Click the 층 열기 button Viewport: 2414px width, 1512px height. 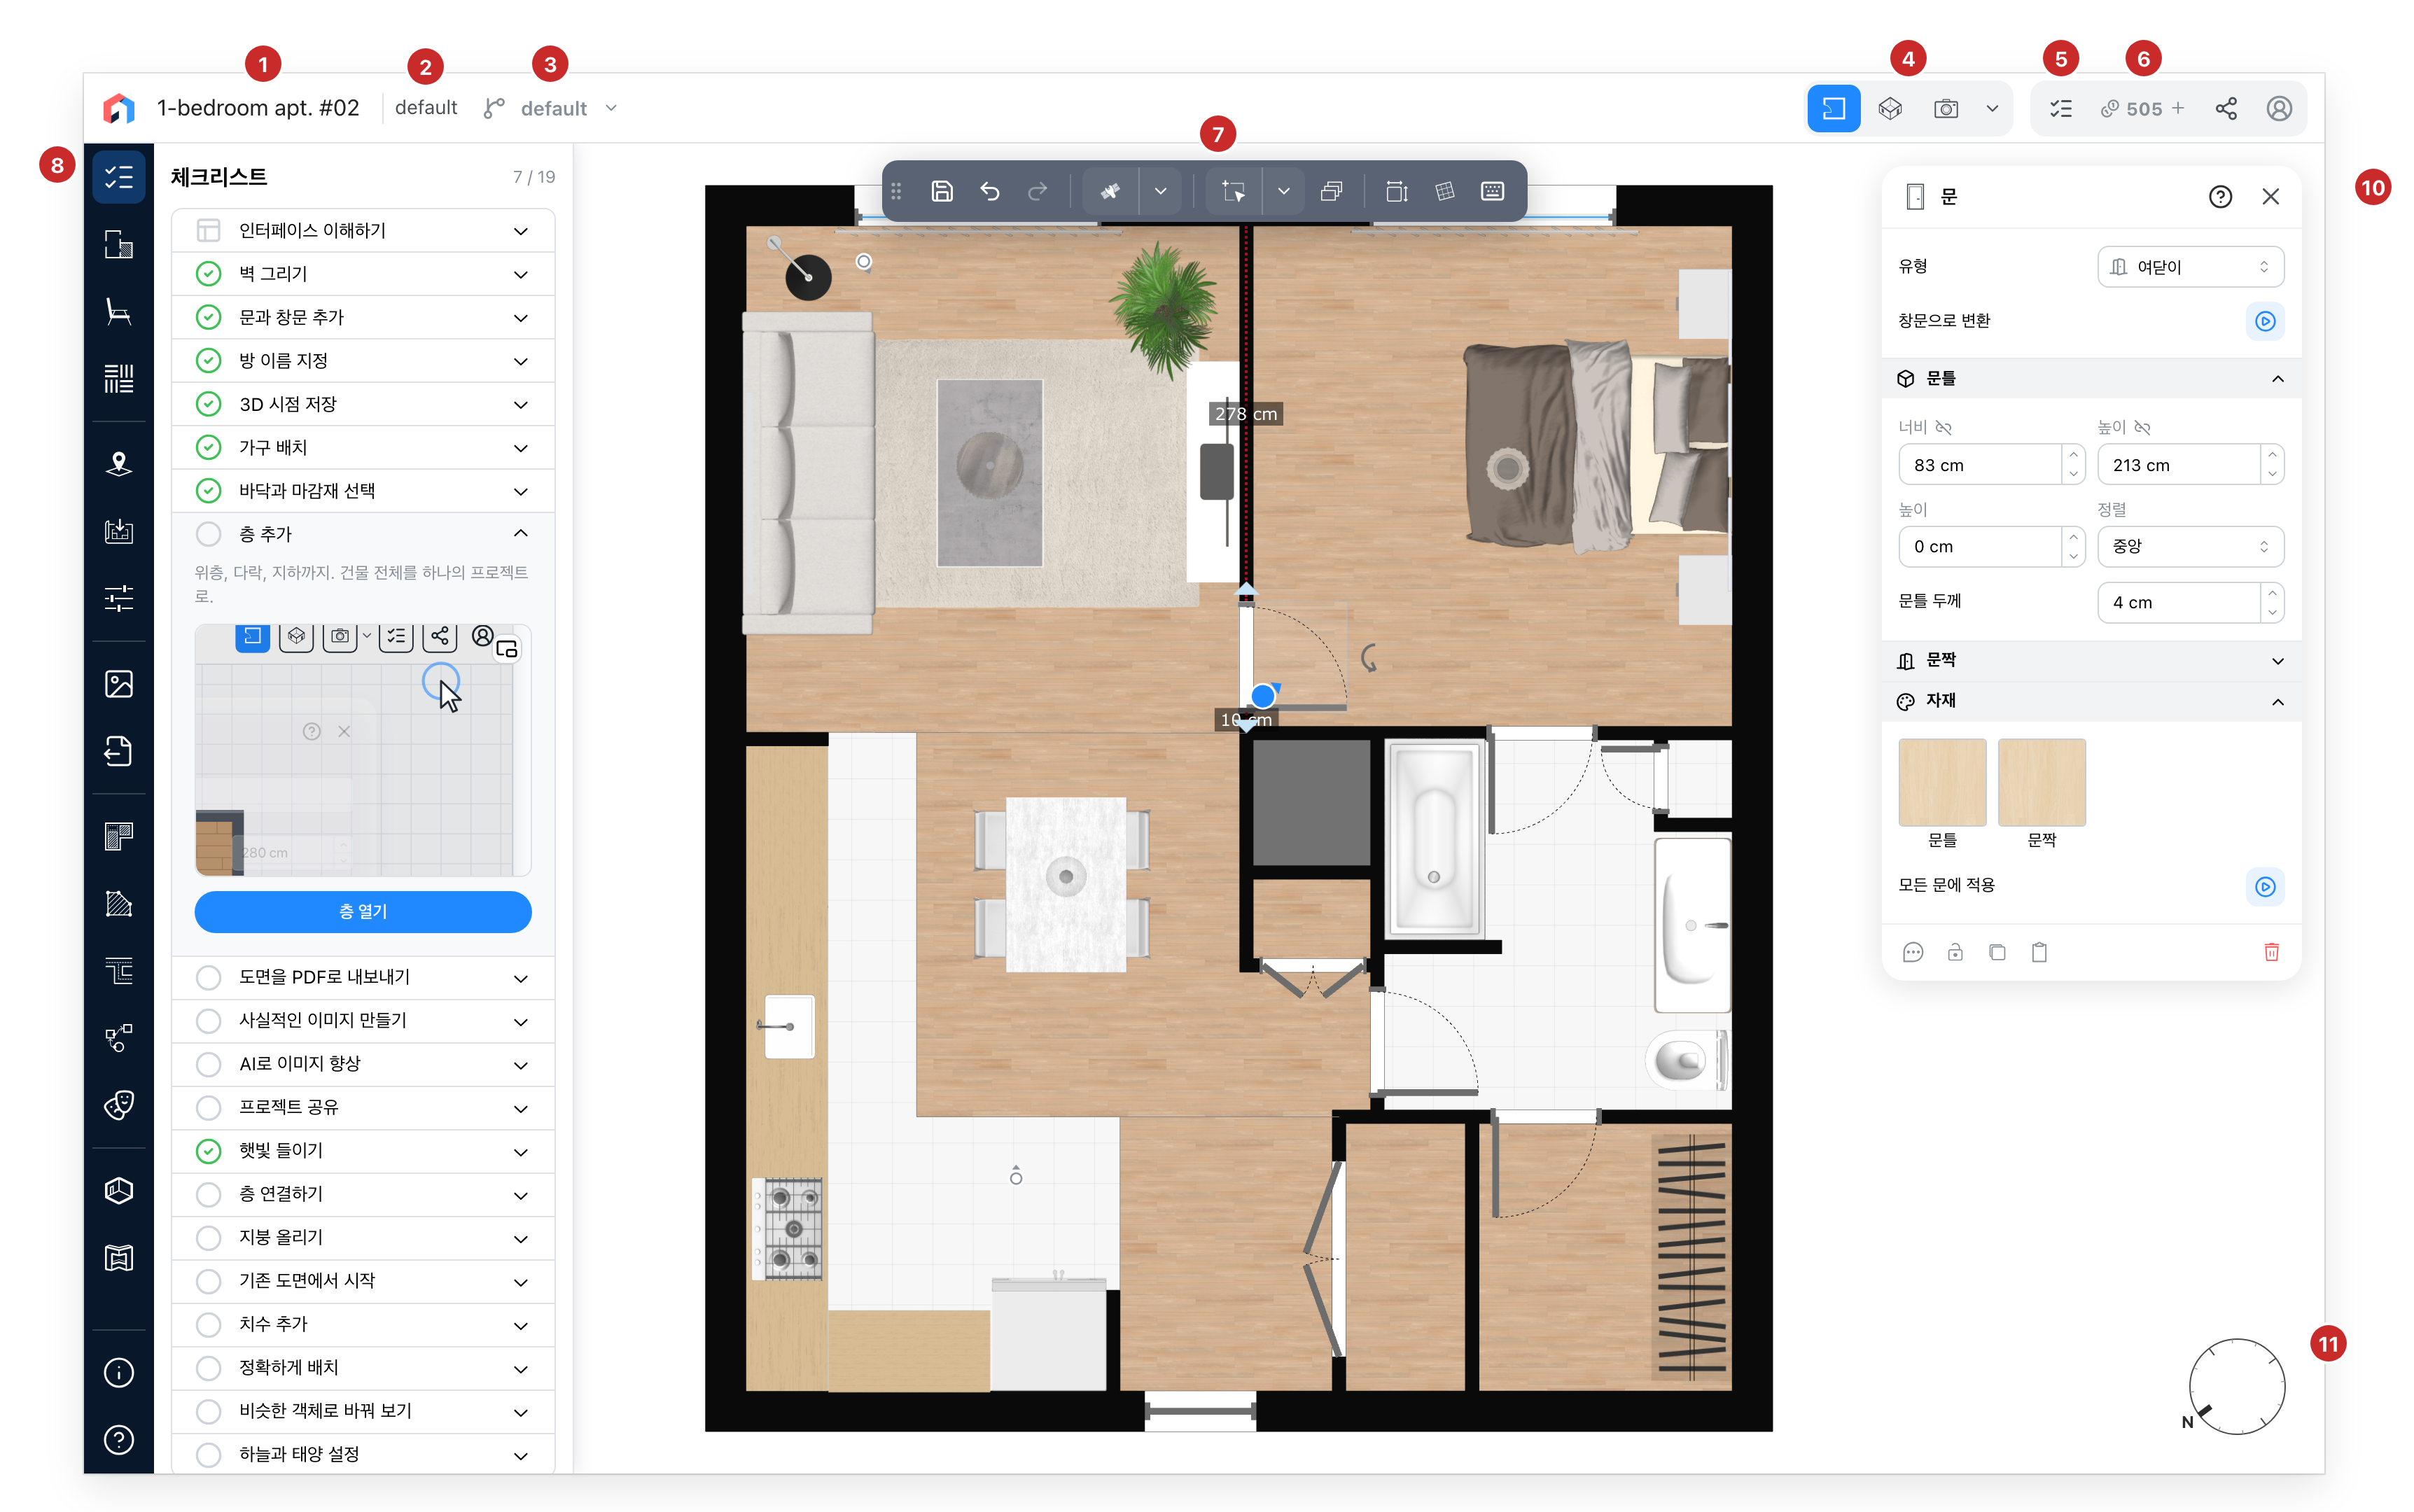362,911
